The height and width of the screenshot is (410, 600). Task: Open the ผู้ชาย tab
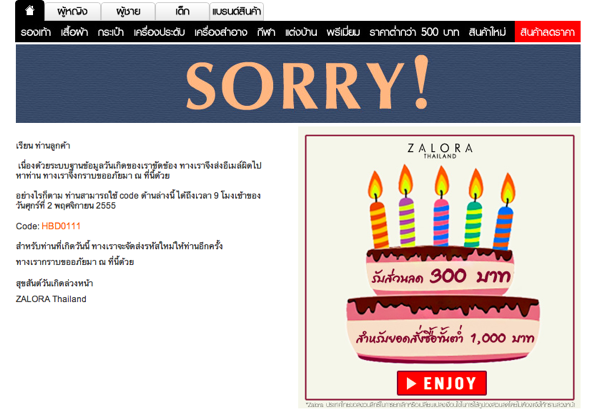coord(128,11)
